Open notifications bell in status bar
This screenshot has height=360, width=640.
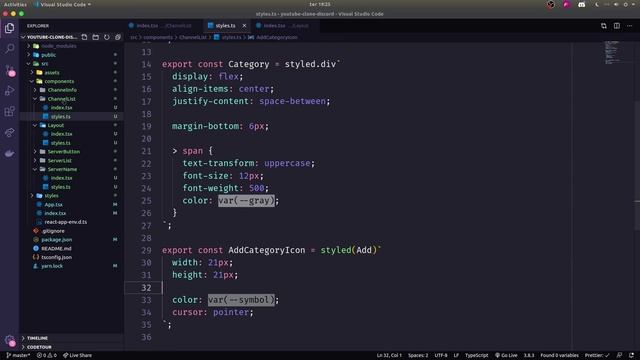click(x=631, y=355)
